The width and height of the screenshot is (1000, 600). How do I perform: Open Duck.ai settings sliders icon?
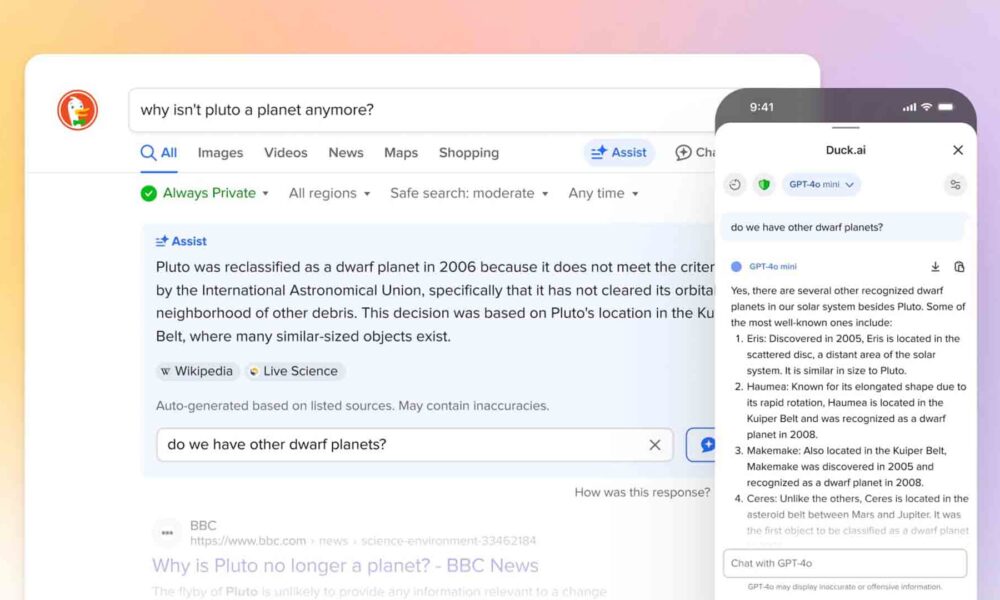(955, 185)
